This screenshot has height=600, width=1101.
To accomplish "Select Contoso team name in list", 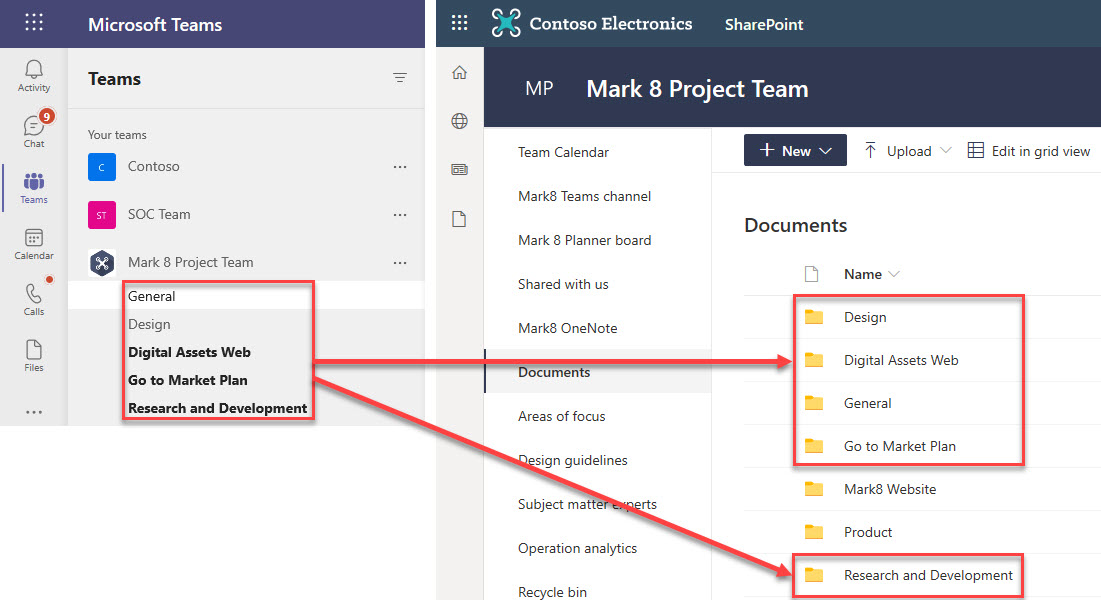I will point(154,167).
